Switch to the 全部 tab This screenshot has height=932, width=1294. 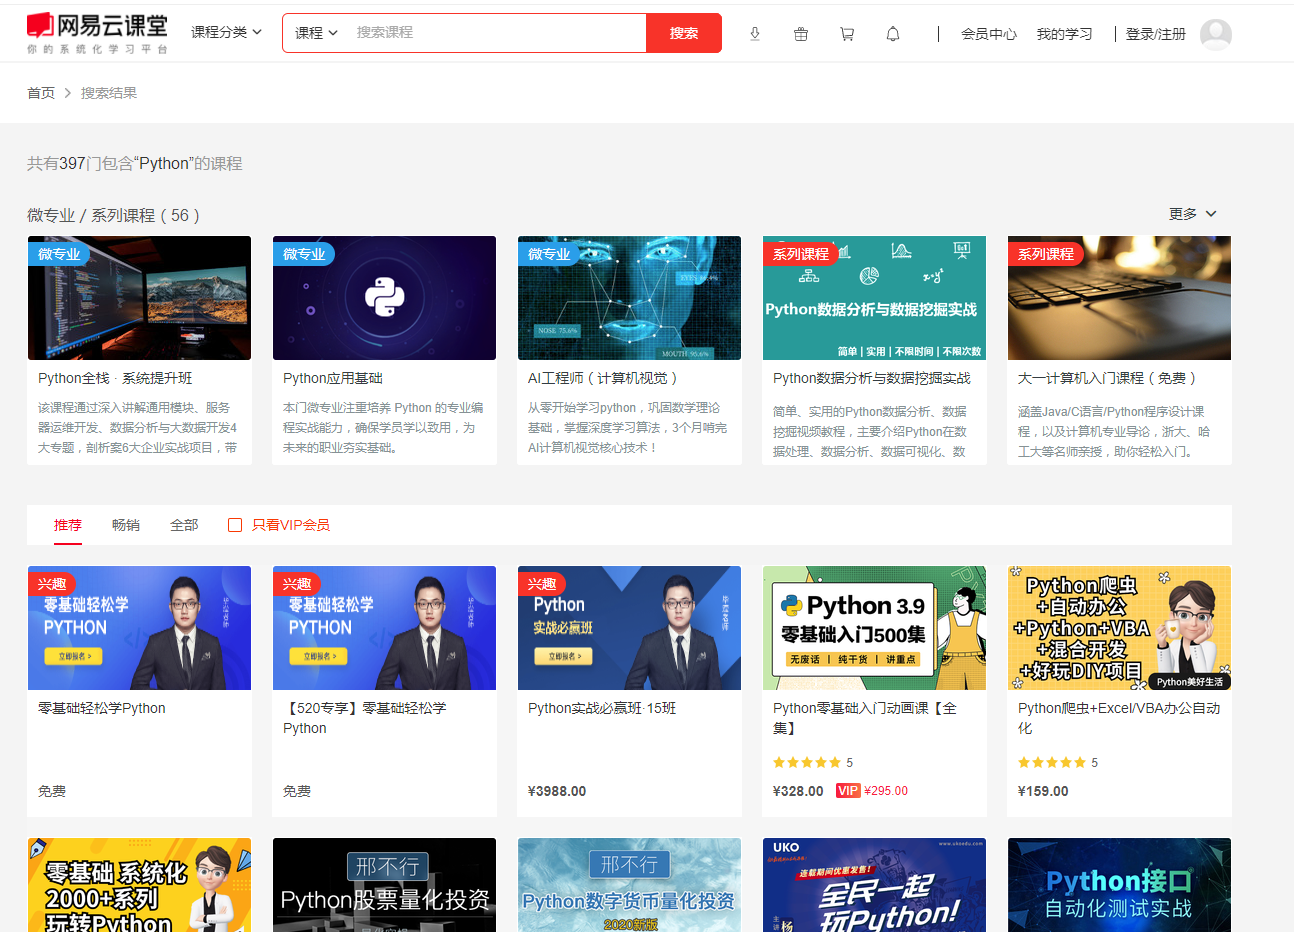184,525
